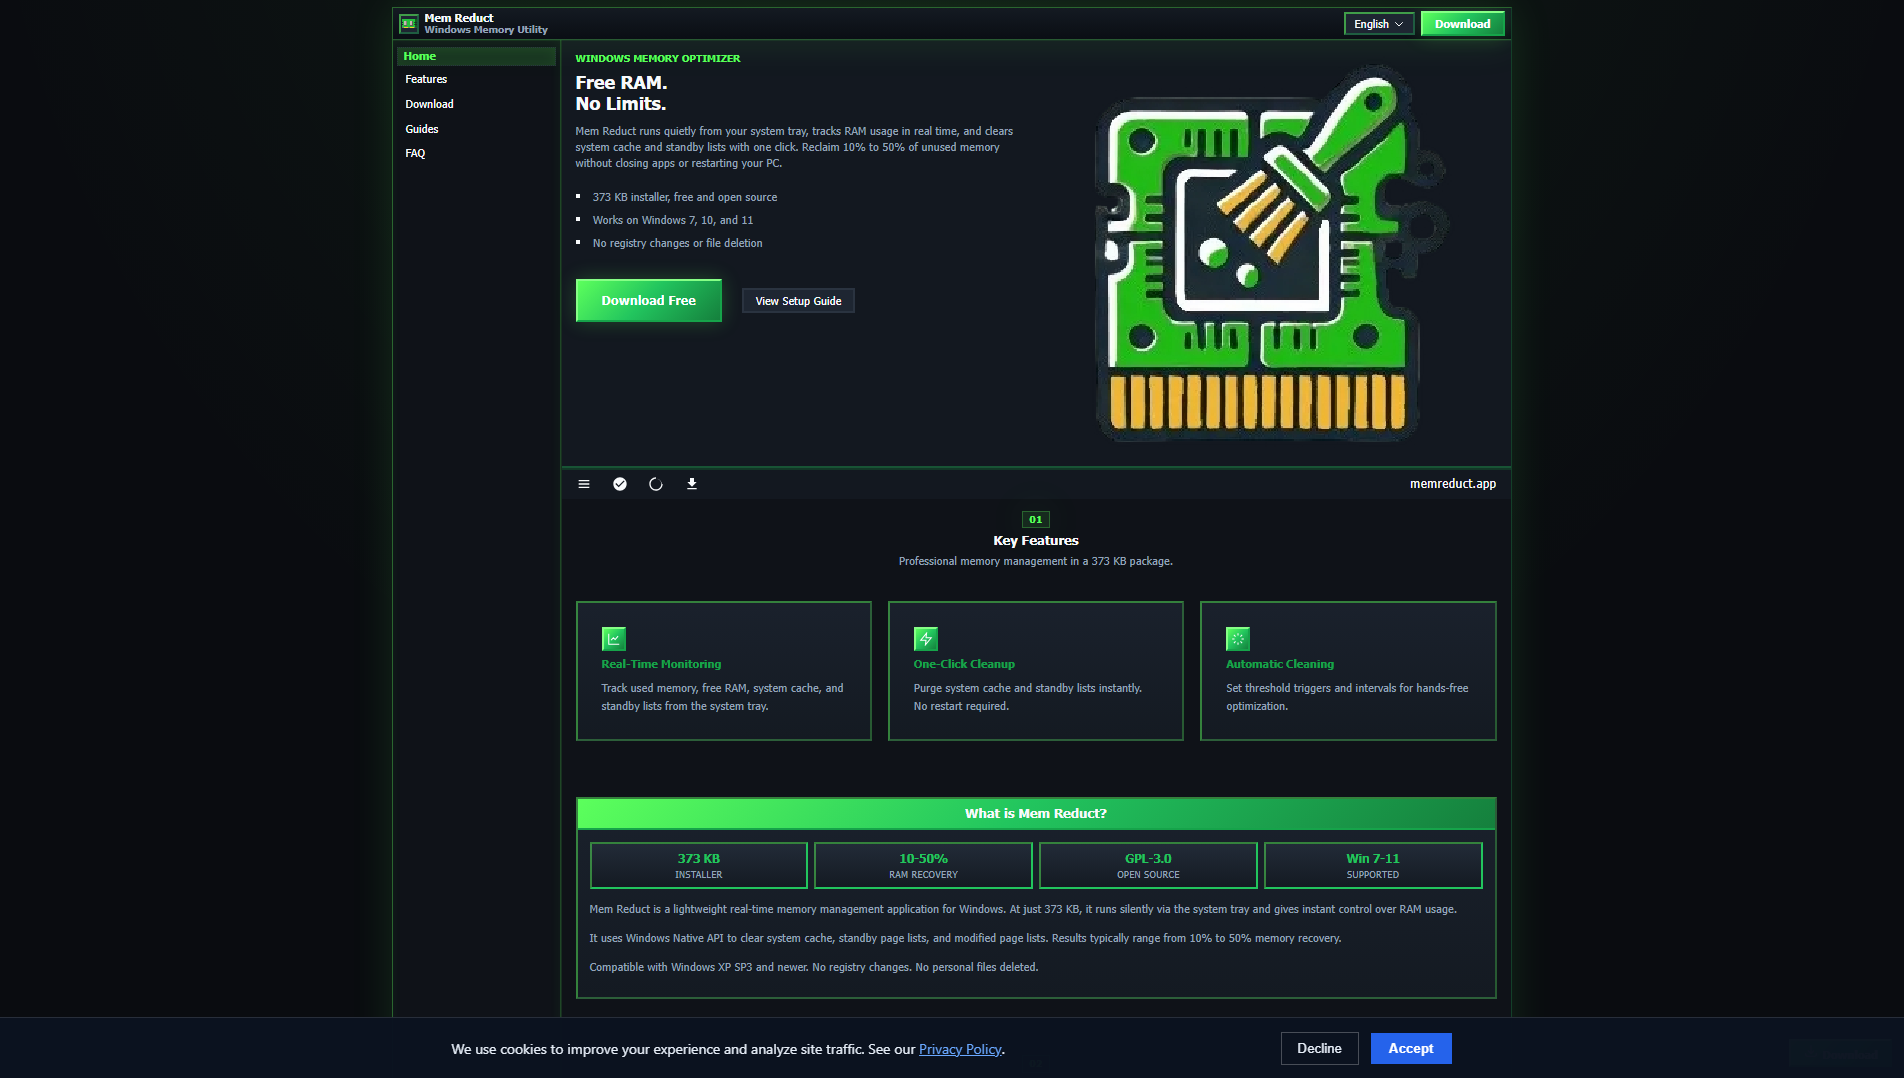This screenshot has height=1078, width=1904.
Task: Open the English language dropdown
Action: click(x=1379, y=24)
